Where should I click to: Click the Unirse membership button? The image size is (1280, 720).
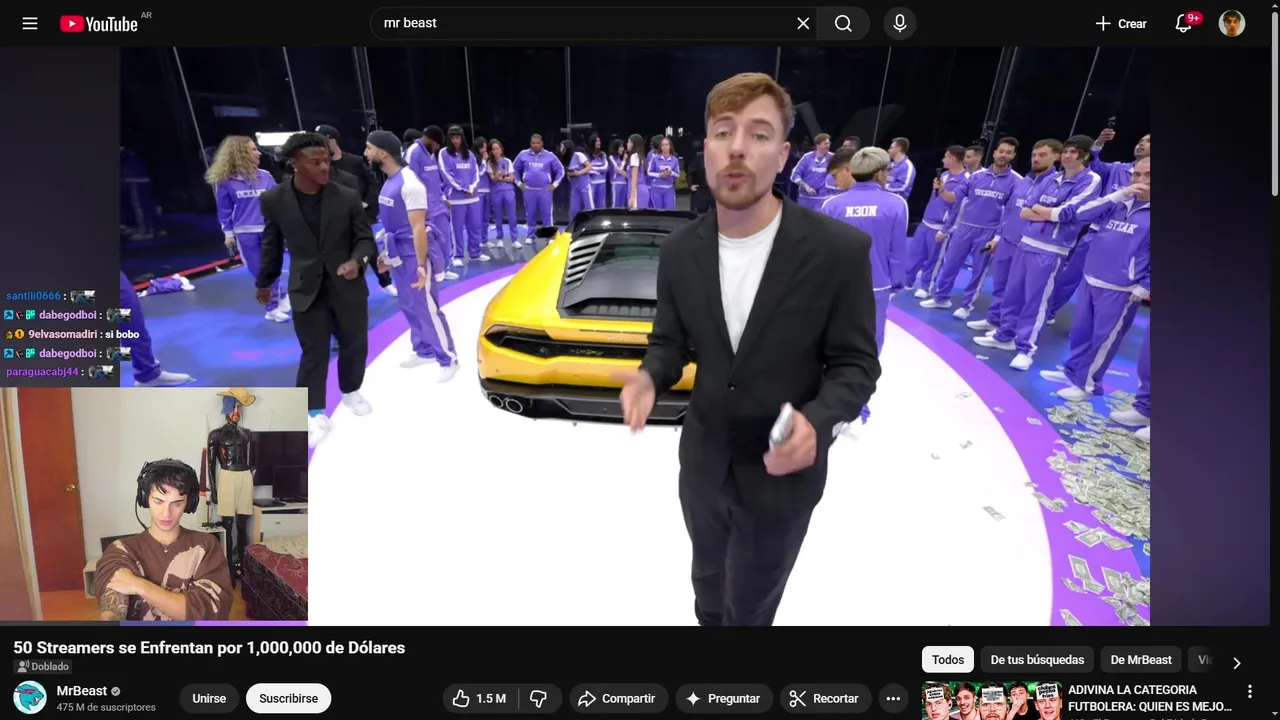(209, 698)
